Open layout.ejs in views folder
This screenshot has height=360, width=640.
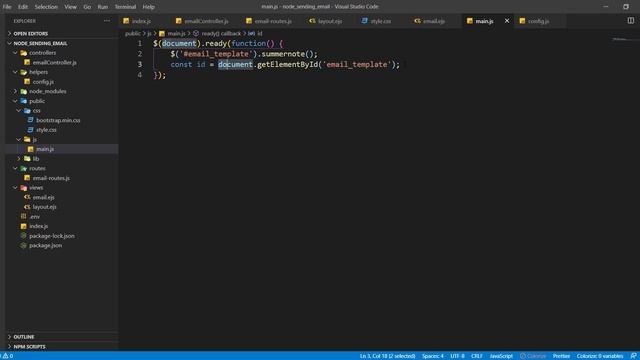[x=44, y=207]
